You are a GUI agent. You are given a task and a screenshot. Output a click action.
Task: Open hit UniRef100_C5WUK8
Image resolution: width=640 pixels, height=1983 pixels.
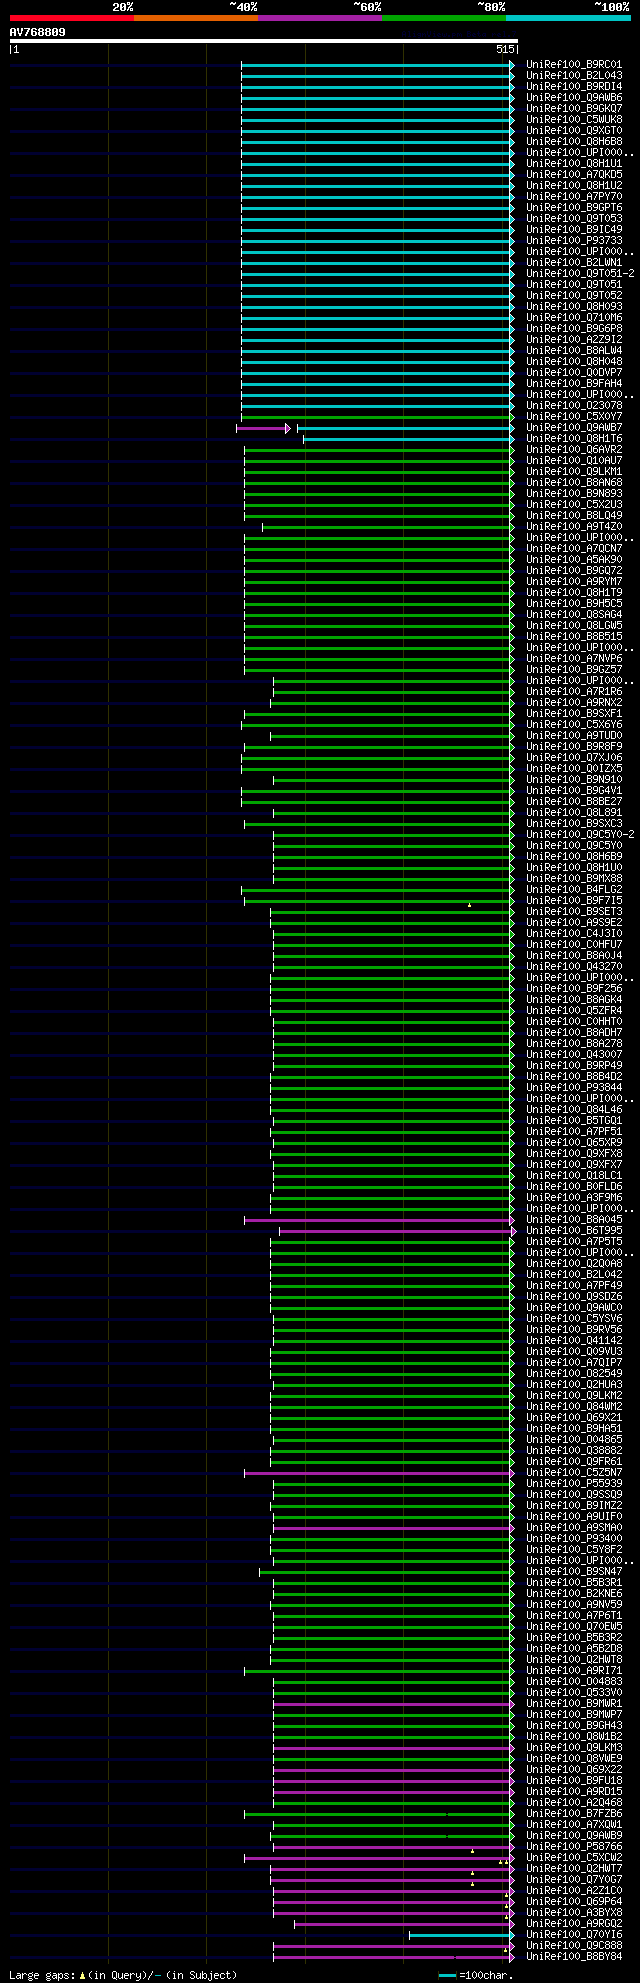pos(574,120)
